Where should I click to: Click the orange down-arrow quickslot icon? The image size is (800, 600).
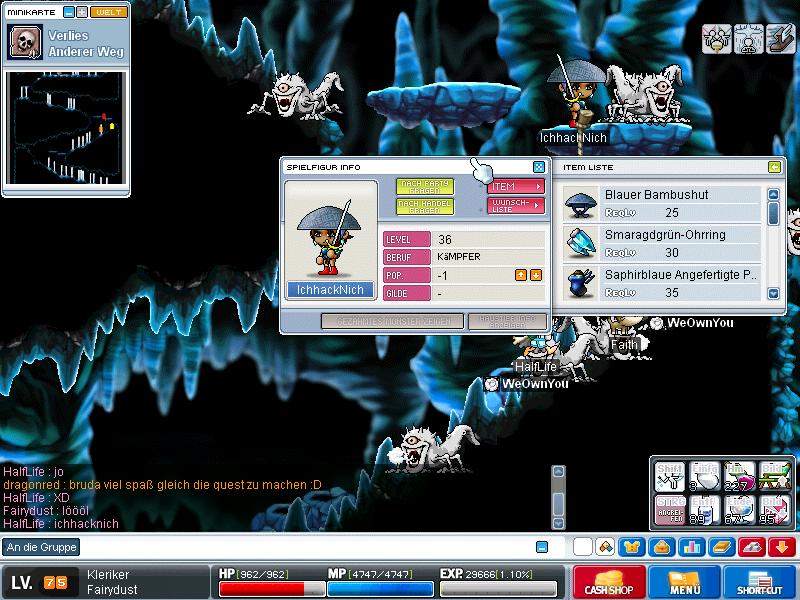pos(782,547)
